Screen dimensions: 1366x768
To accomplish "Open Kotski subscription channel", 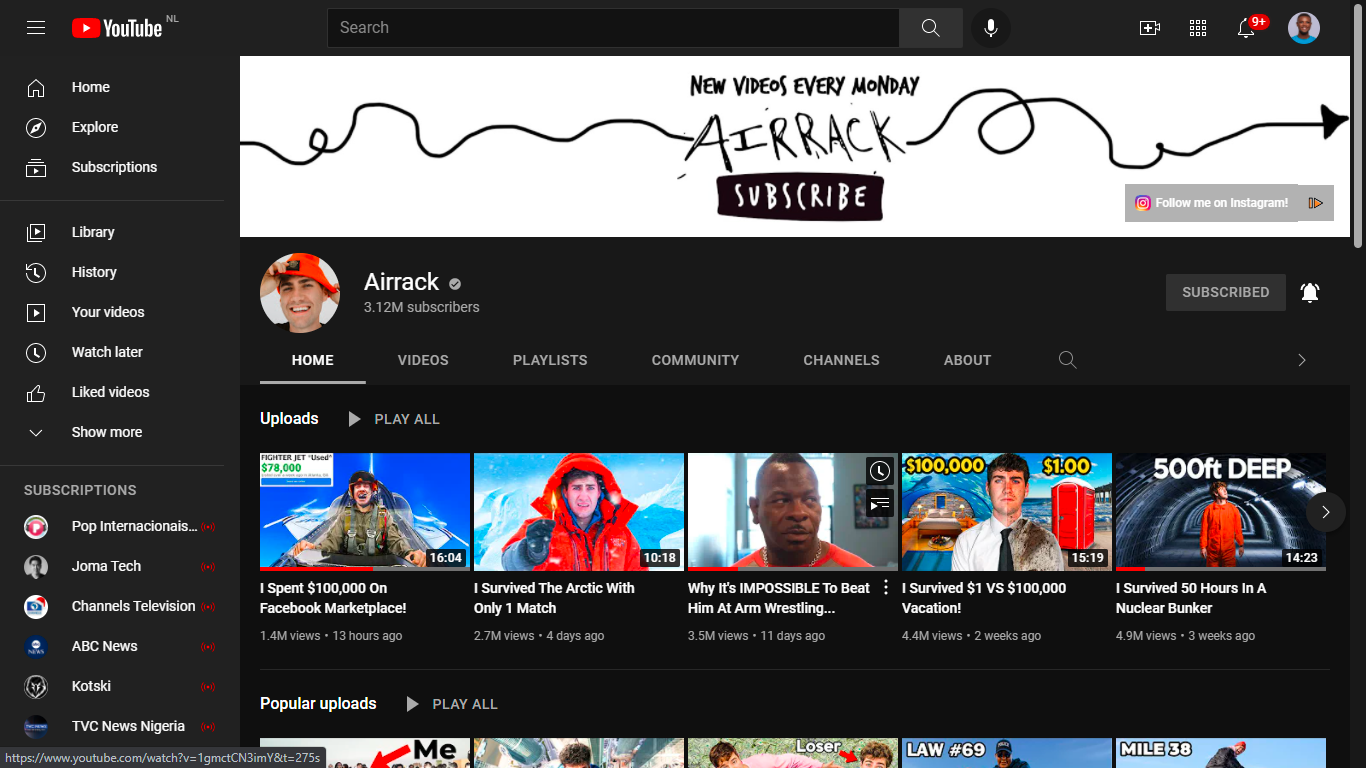I will pyautogui.click(x=112, y=686).
